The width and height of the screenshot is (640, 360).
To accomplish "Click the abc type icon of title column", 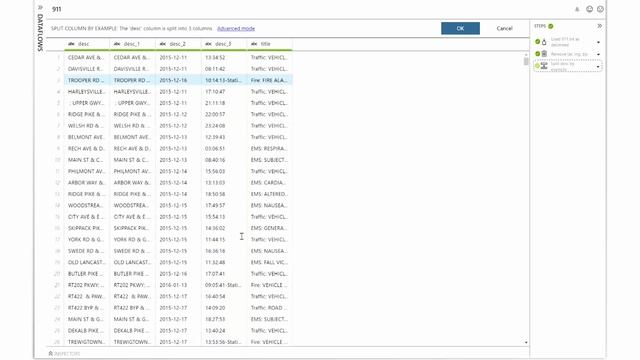I will click(x=254, y=44).
